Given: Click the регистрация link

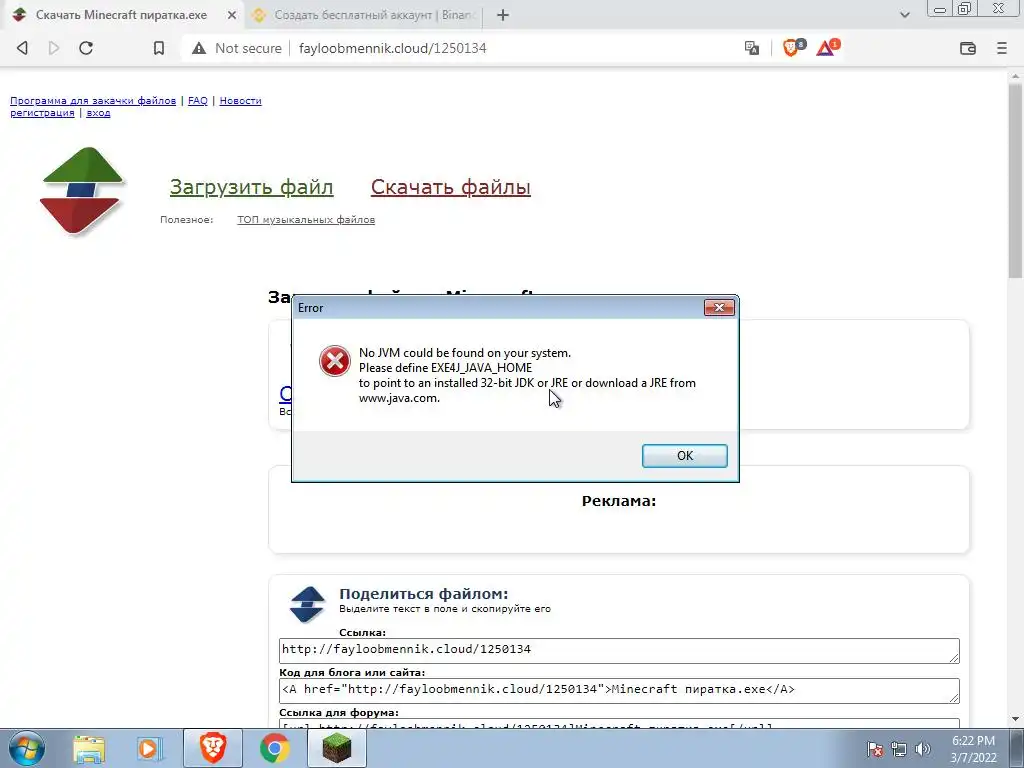Looking at the screenshot, I should 42,113.
